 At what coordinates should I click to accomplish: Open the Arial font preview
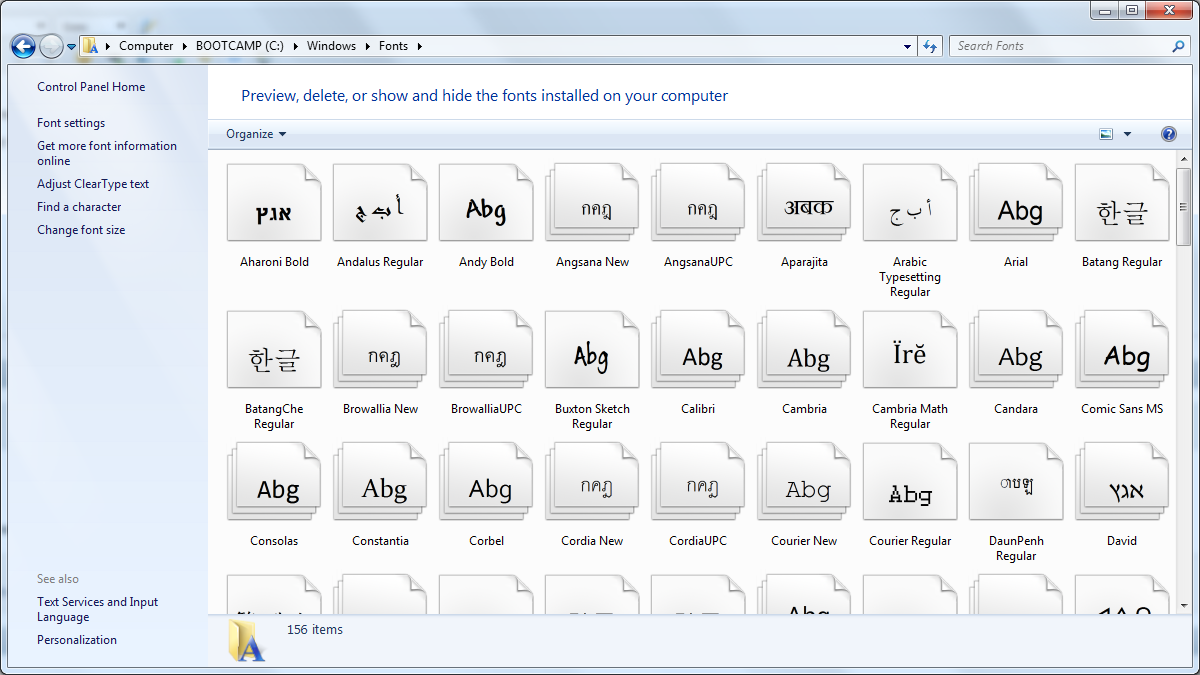click(x=1015, y=201)
